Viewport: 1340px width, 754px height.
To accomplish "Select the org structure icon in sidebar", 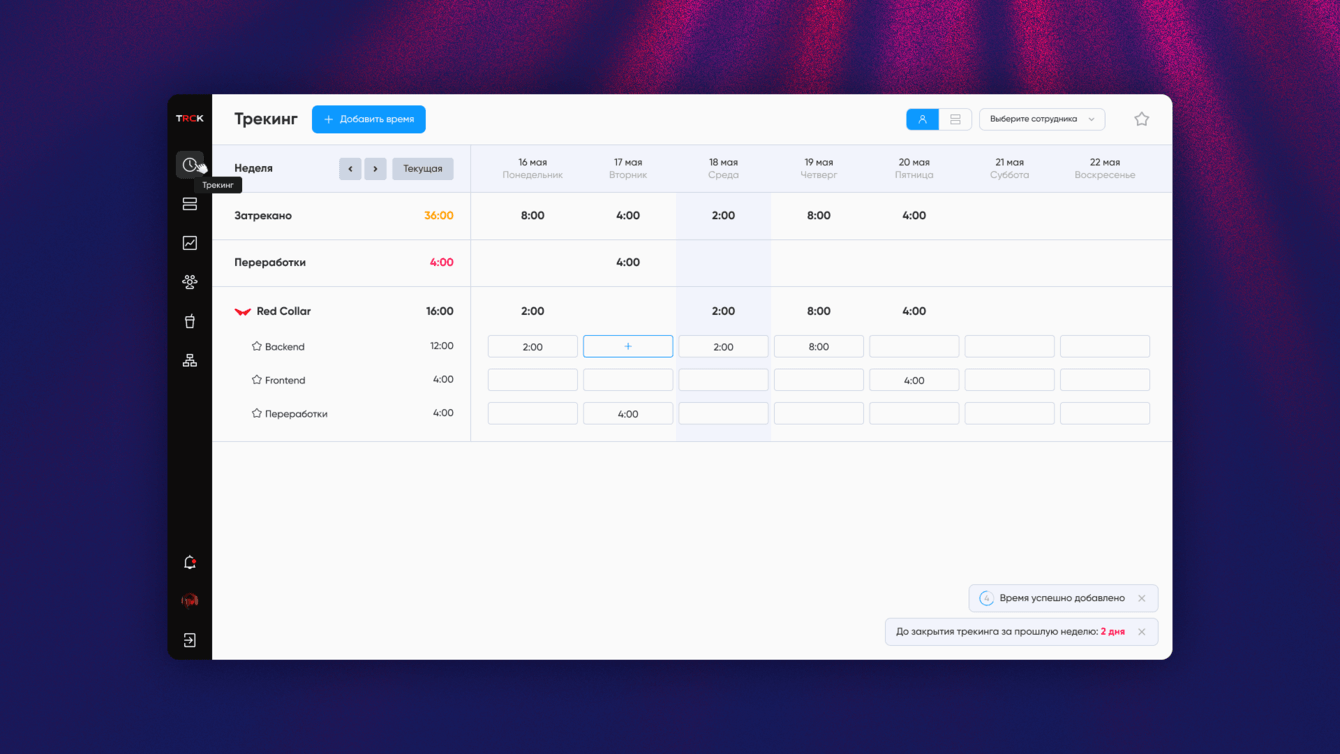I will point(189,360).
